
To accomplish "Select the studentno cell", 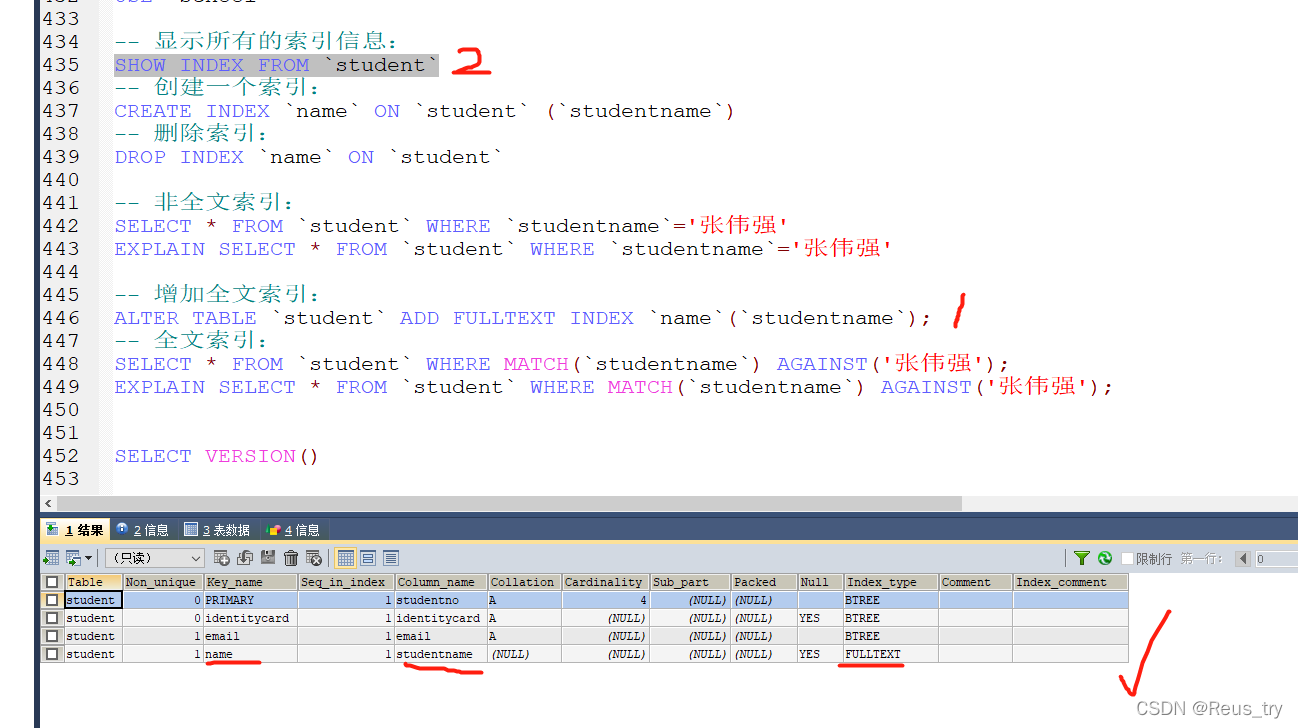I will tap(441, 600).
